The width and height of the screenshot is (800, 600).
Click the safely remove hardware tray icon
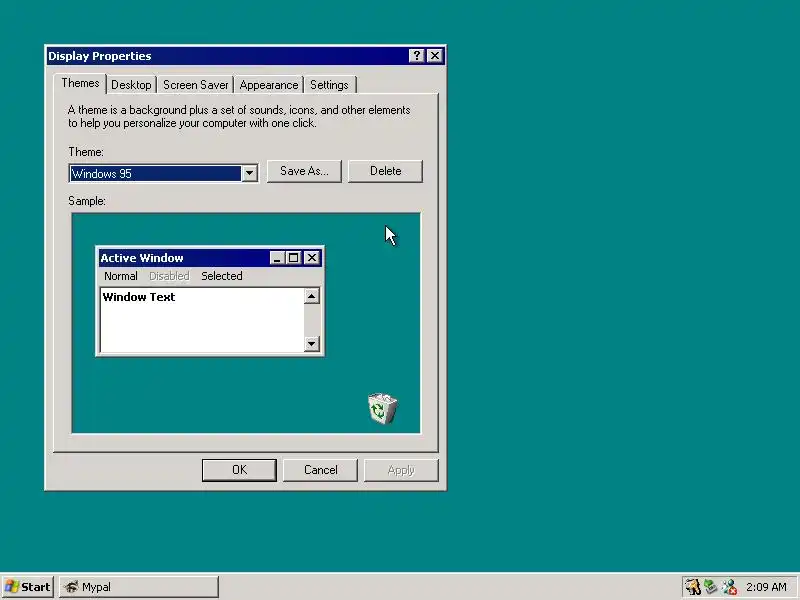pyautogui.click(x=711, y=587)
